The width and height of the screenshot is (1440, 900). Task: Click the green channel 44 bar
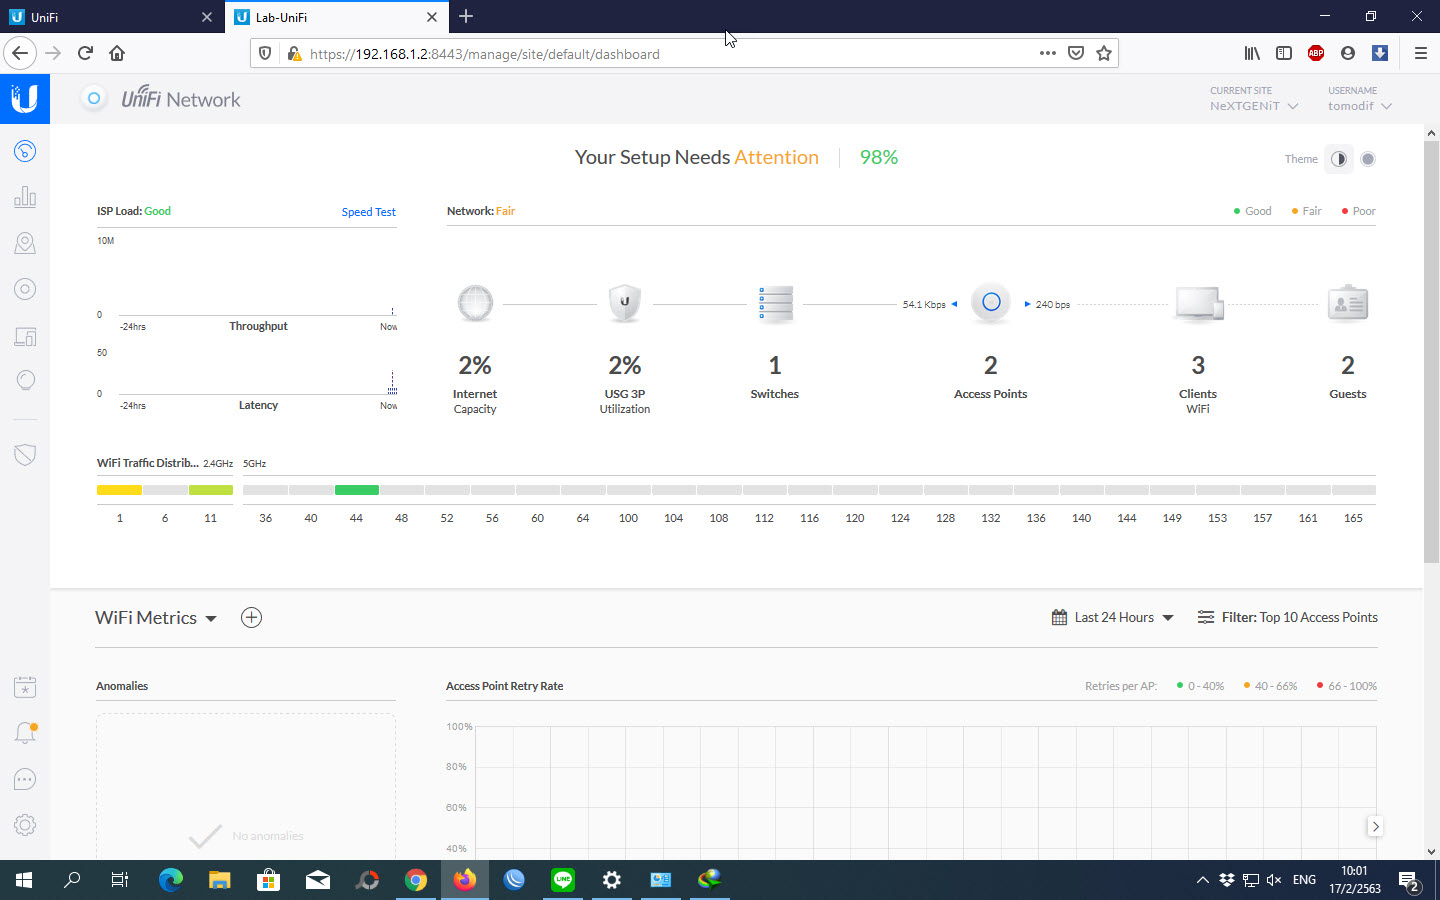(x=356, y=490)
